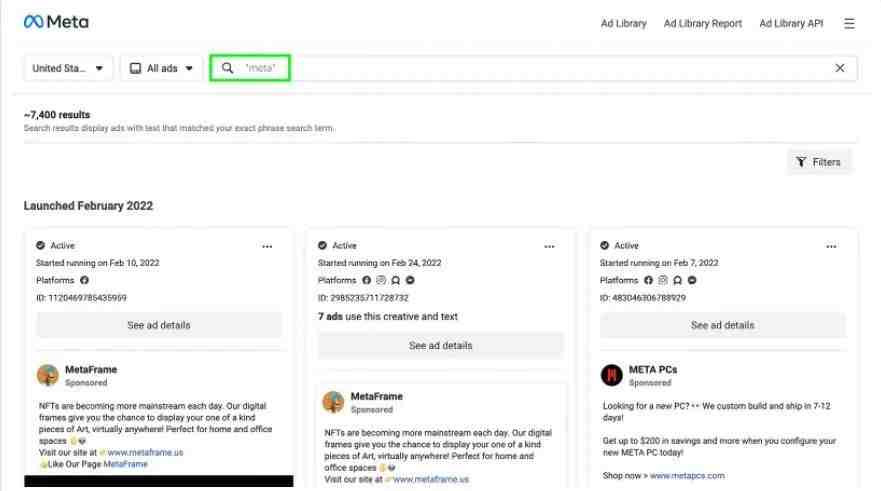The height and width of the screenshot is (491, 881).
Task: See ad details for the Feb 10 ad
Action: click(159, 325)
